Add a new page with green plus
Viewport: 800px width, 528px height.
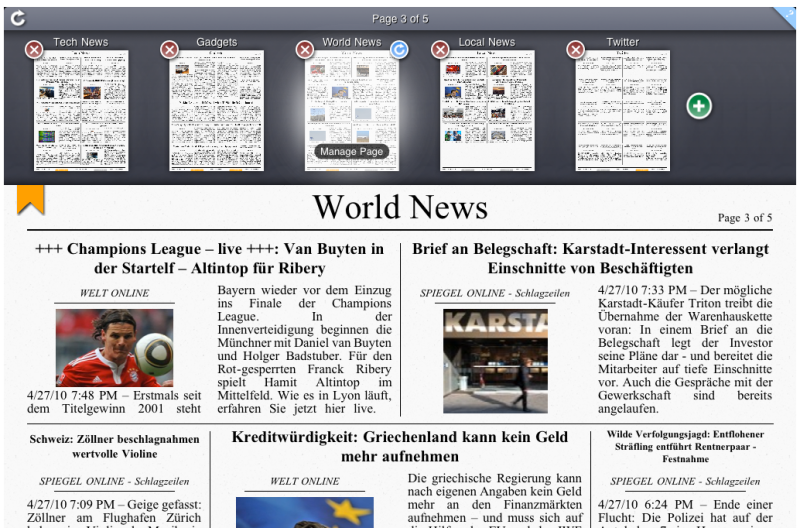pos(699,106)
